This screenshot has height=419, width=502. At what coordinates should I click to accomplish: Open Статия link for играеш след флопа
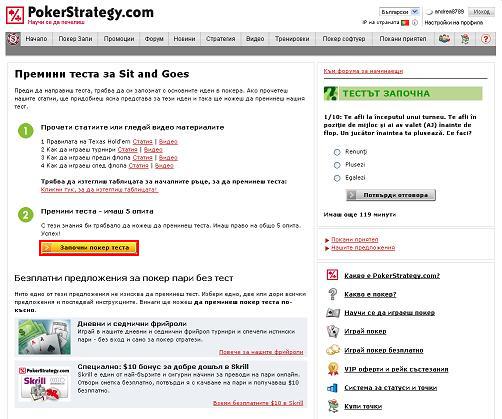138,166
